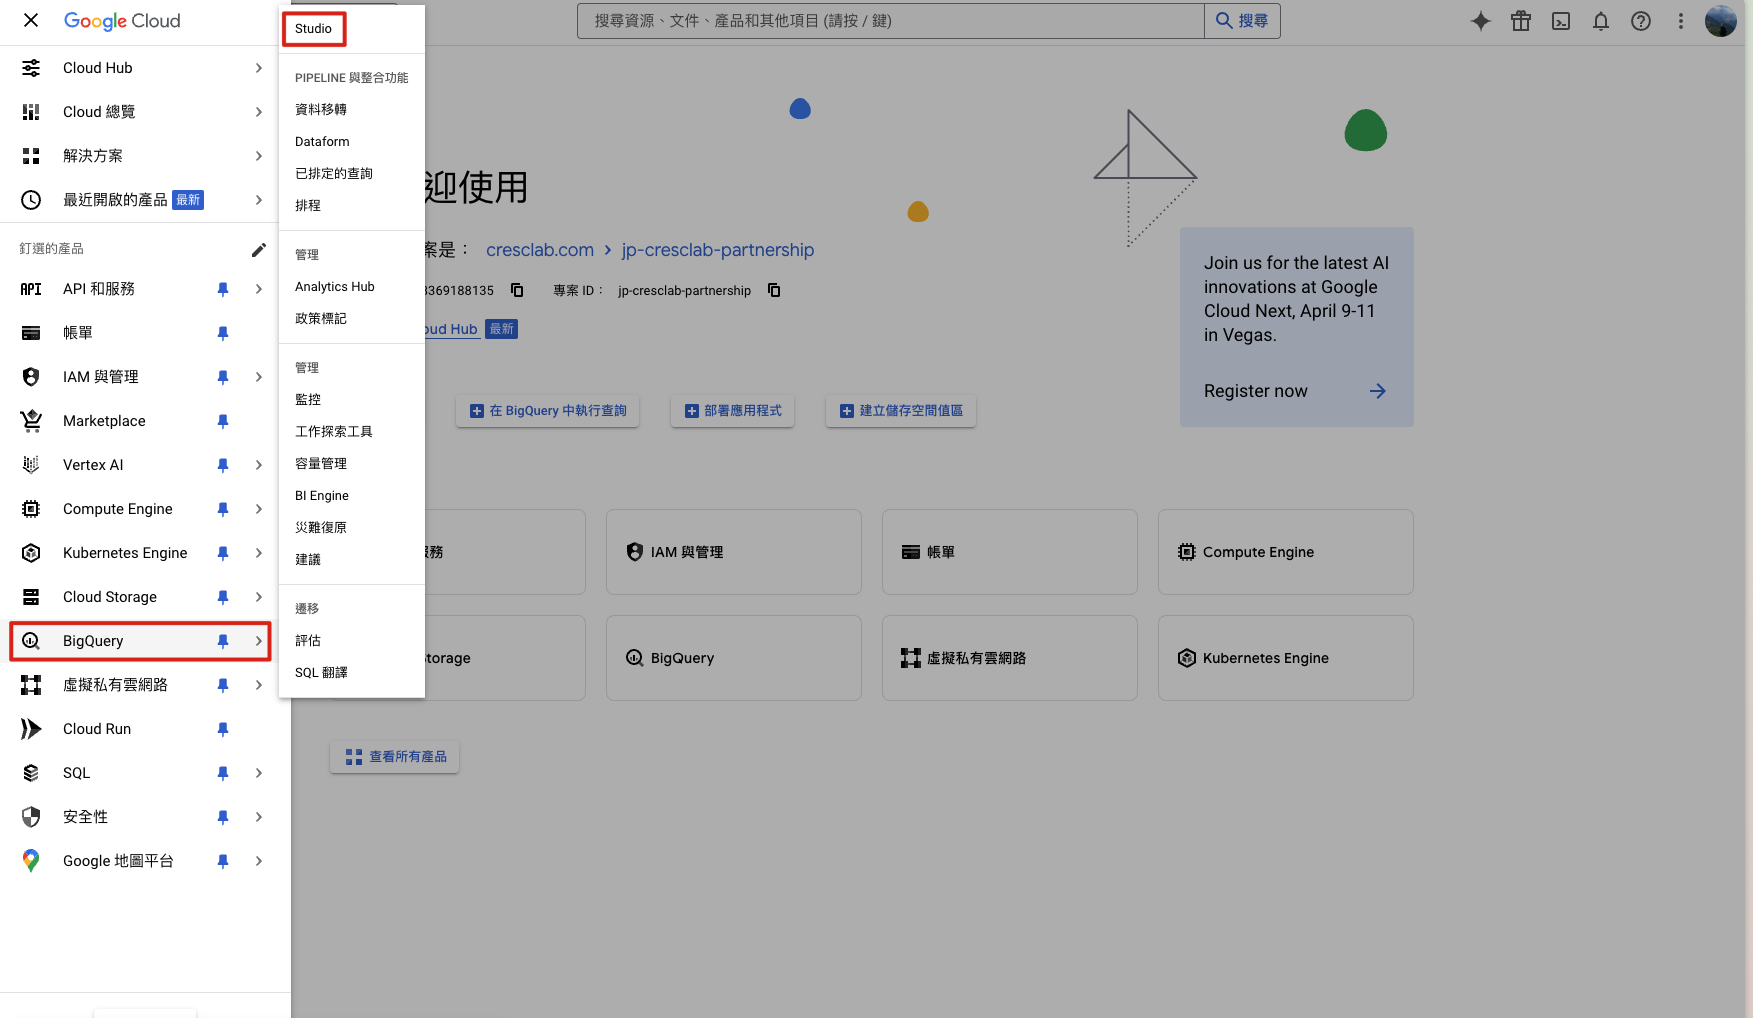
Task: Unpin the Billing (帳單) product
Action: pyautogui.click(x=223, y=333)
